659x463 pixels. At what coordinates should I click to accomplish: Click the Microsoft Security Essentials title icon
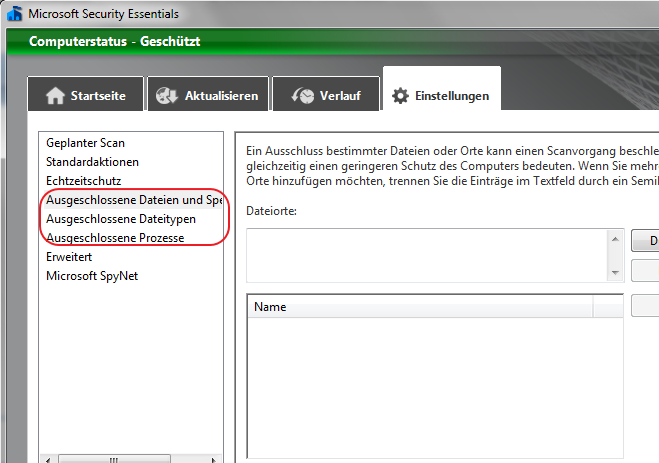[15, 13]
